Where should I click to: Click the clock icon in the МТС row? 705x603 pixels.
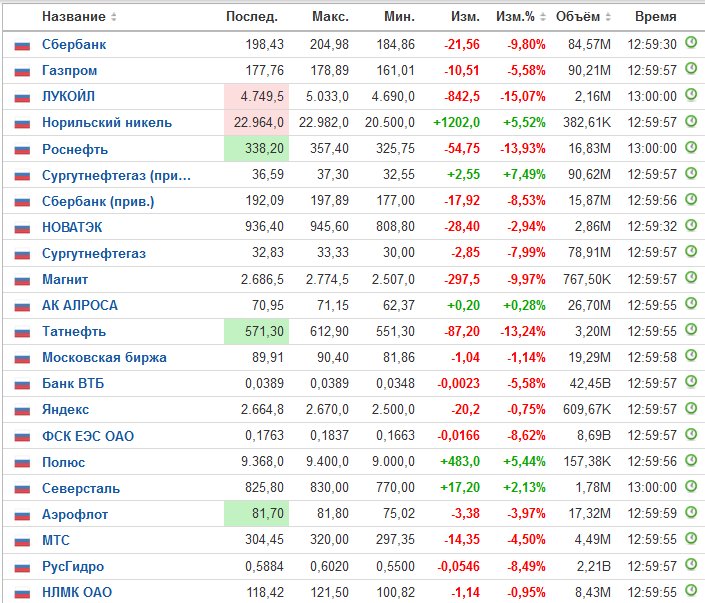click(691, 538)
